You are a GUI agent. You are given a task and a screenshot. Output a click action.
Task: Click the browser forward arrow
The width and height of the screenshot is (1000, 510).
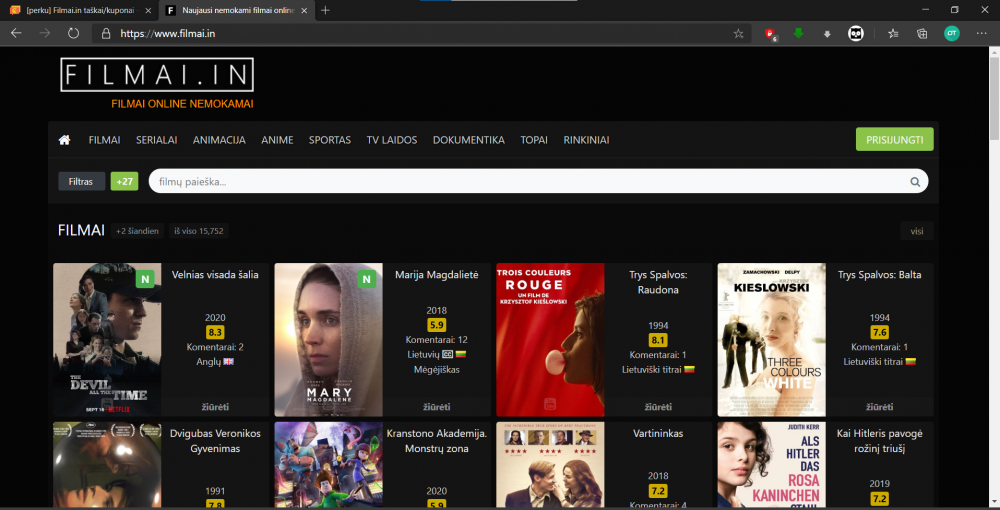coord(45,33)
